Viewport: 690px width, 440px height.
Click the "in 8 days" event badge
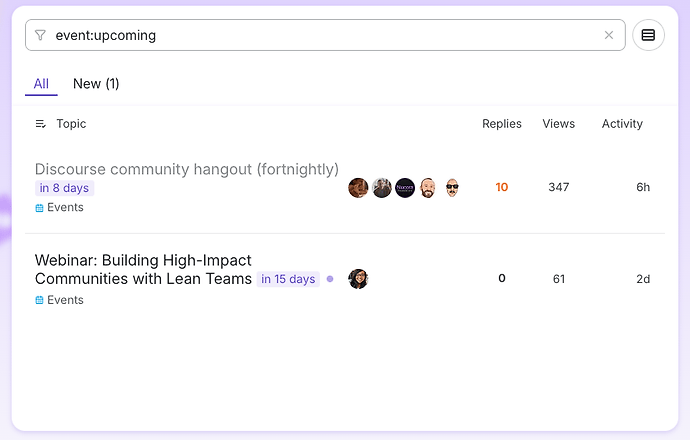pos(64,188)
